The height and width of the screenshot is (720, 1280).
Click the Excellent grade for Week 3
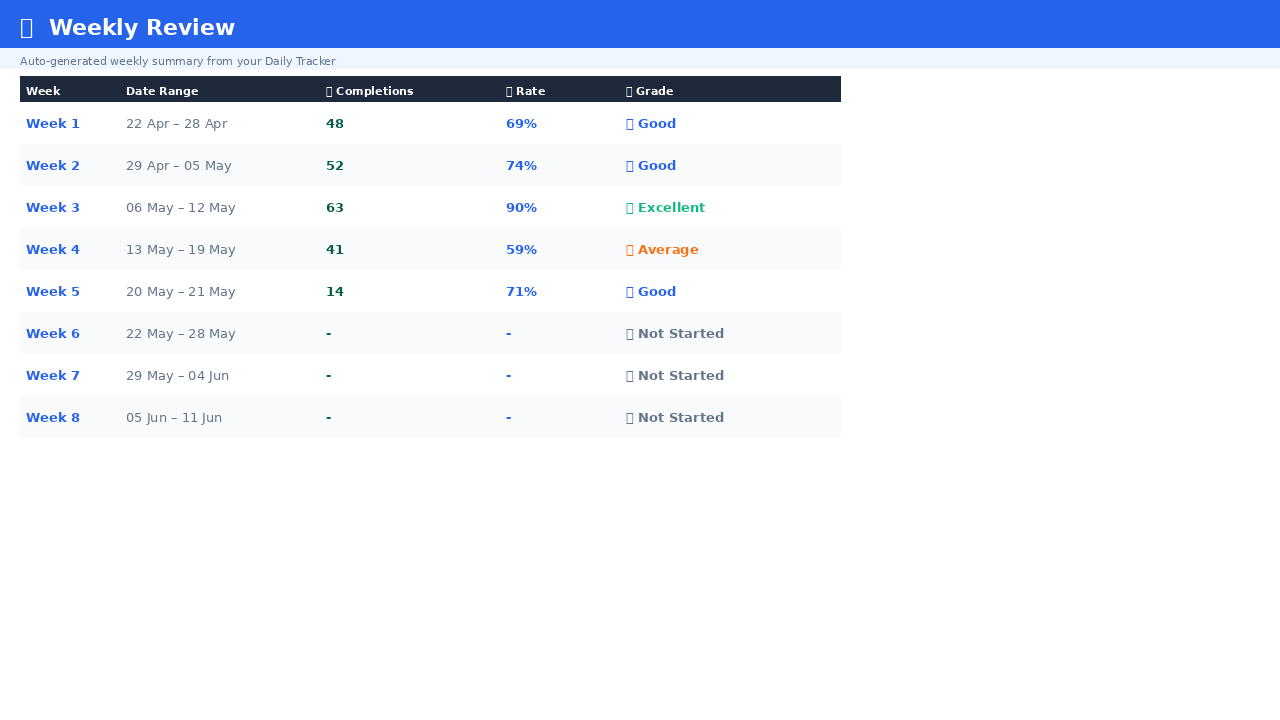(x=666, y=208)
